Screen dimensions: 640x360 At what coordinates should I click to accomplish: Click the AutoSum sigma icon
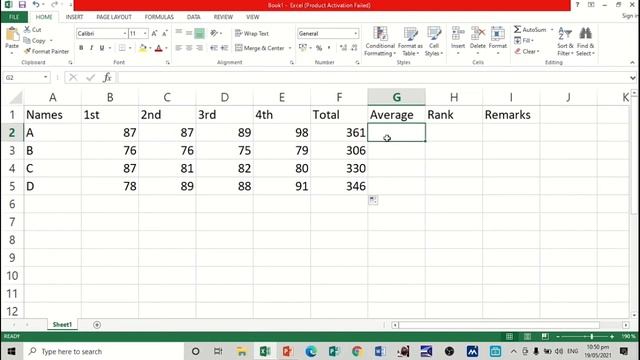(518, 29)
